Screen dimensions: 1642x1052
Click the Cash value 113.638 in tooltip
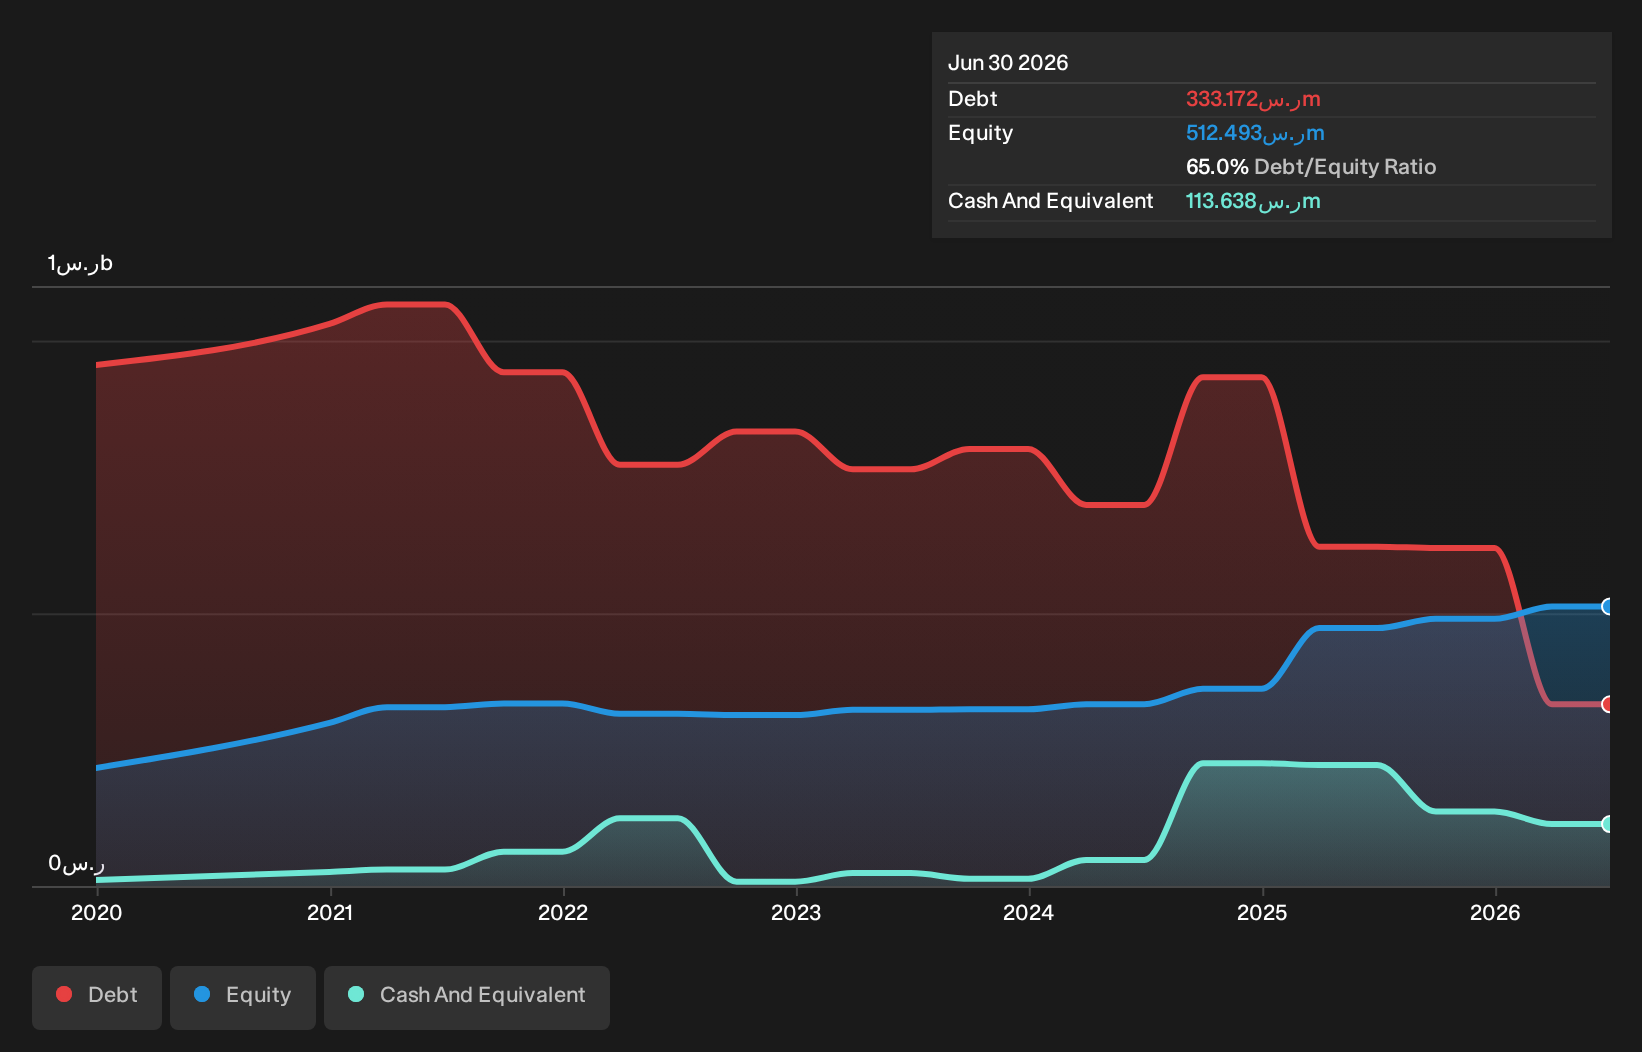click(x=1253, y=201)
